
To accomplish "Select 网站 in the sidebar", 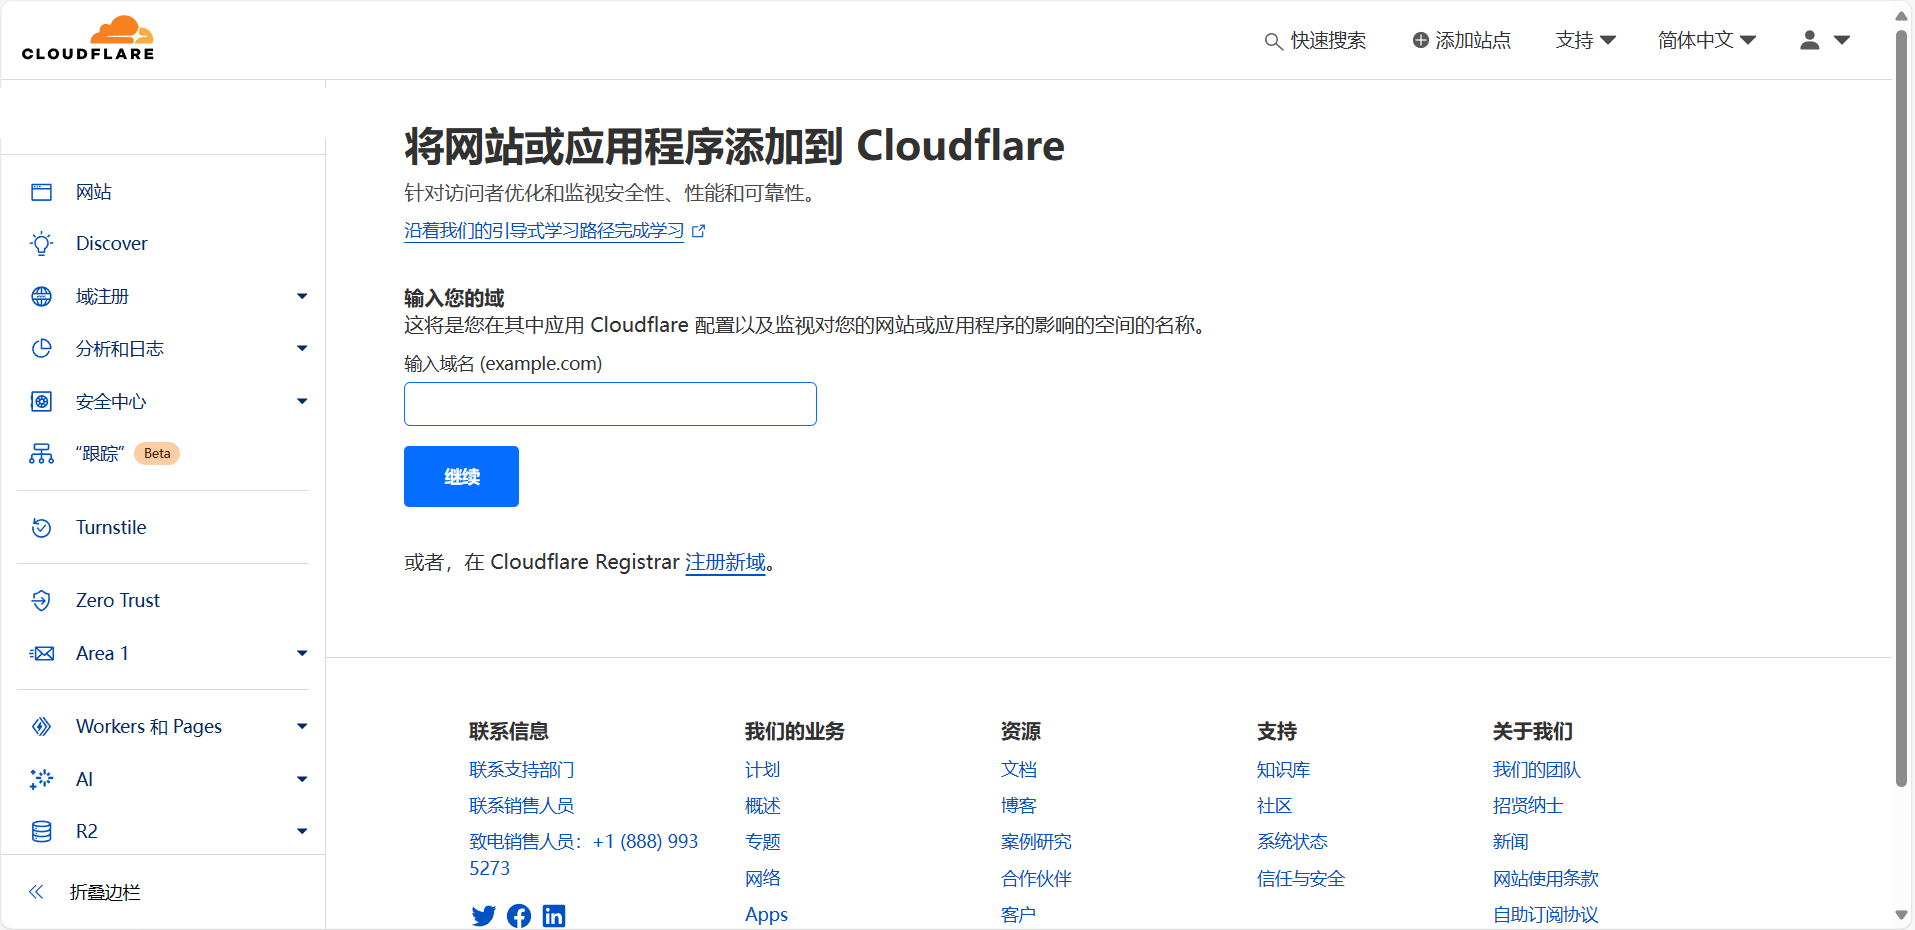I will click(94, 192).
